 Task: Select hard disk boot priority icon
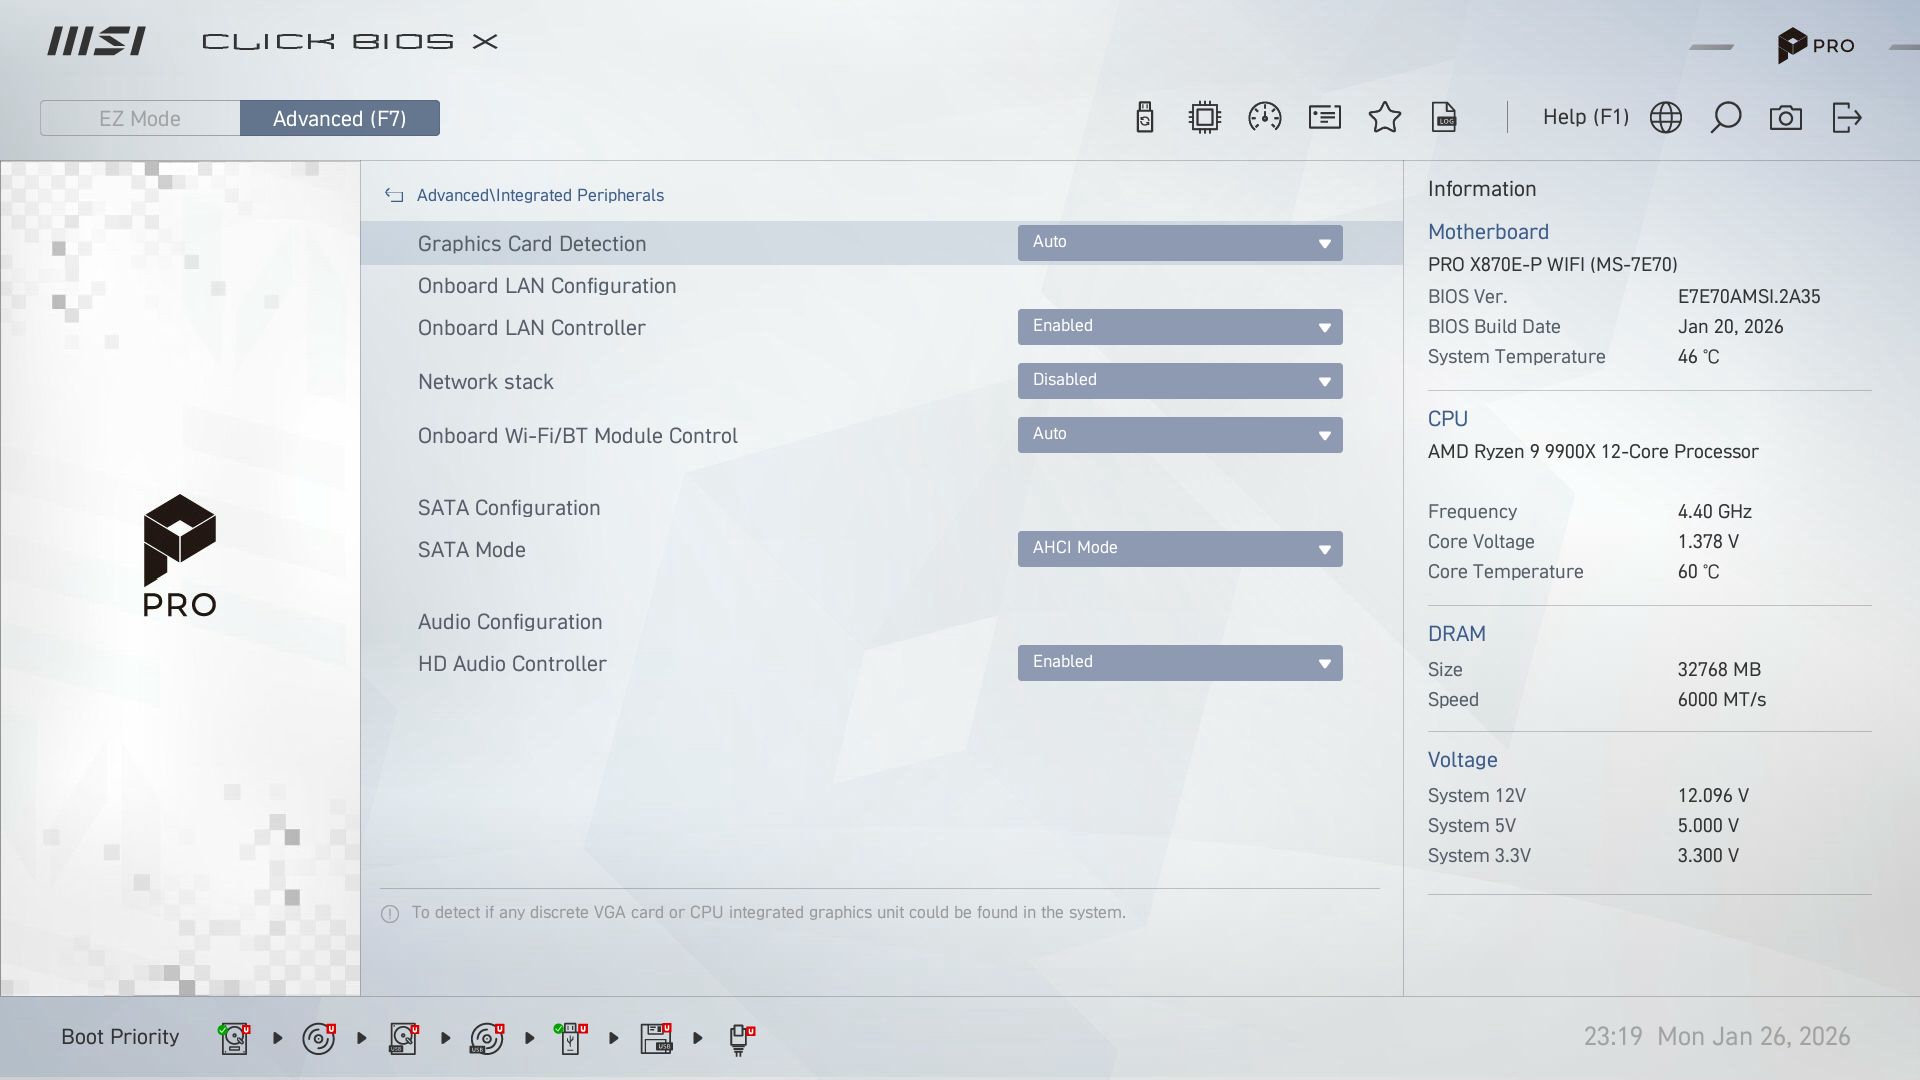pos(234,1038)
